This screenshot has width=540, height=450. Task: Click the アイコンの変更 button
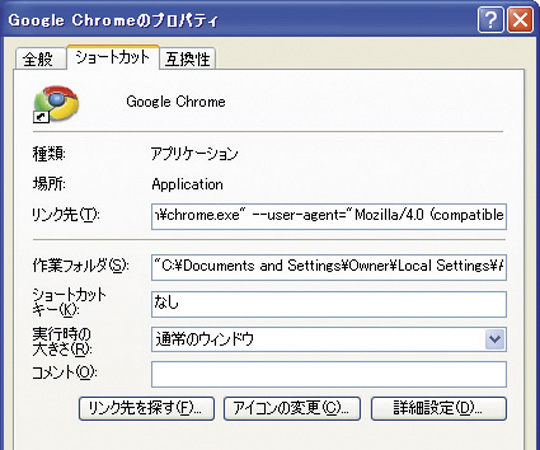pyautogui.click(x=292, y=408)
